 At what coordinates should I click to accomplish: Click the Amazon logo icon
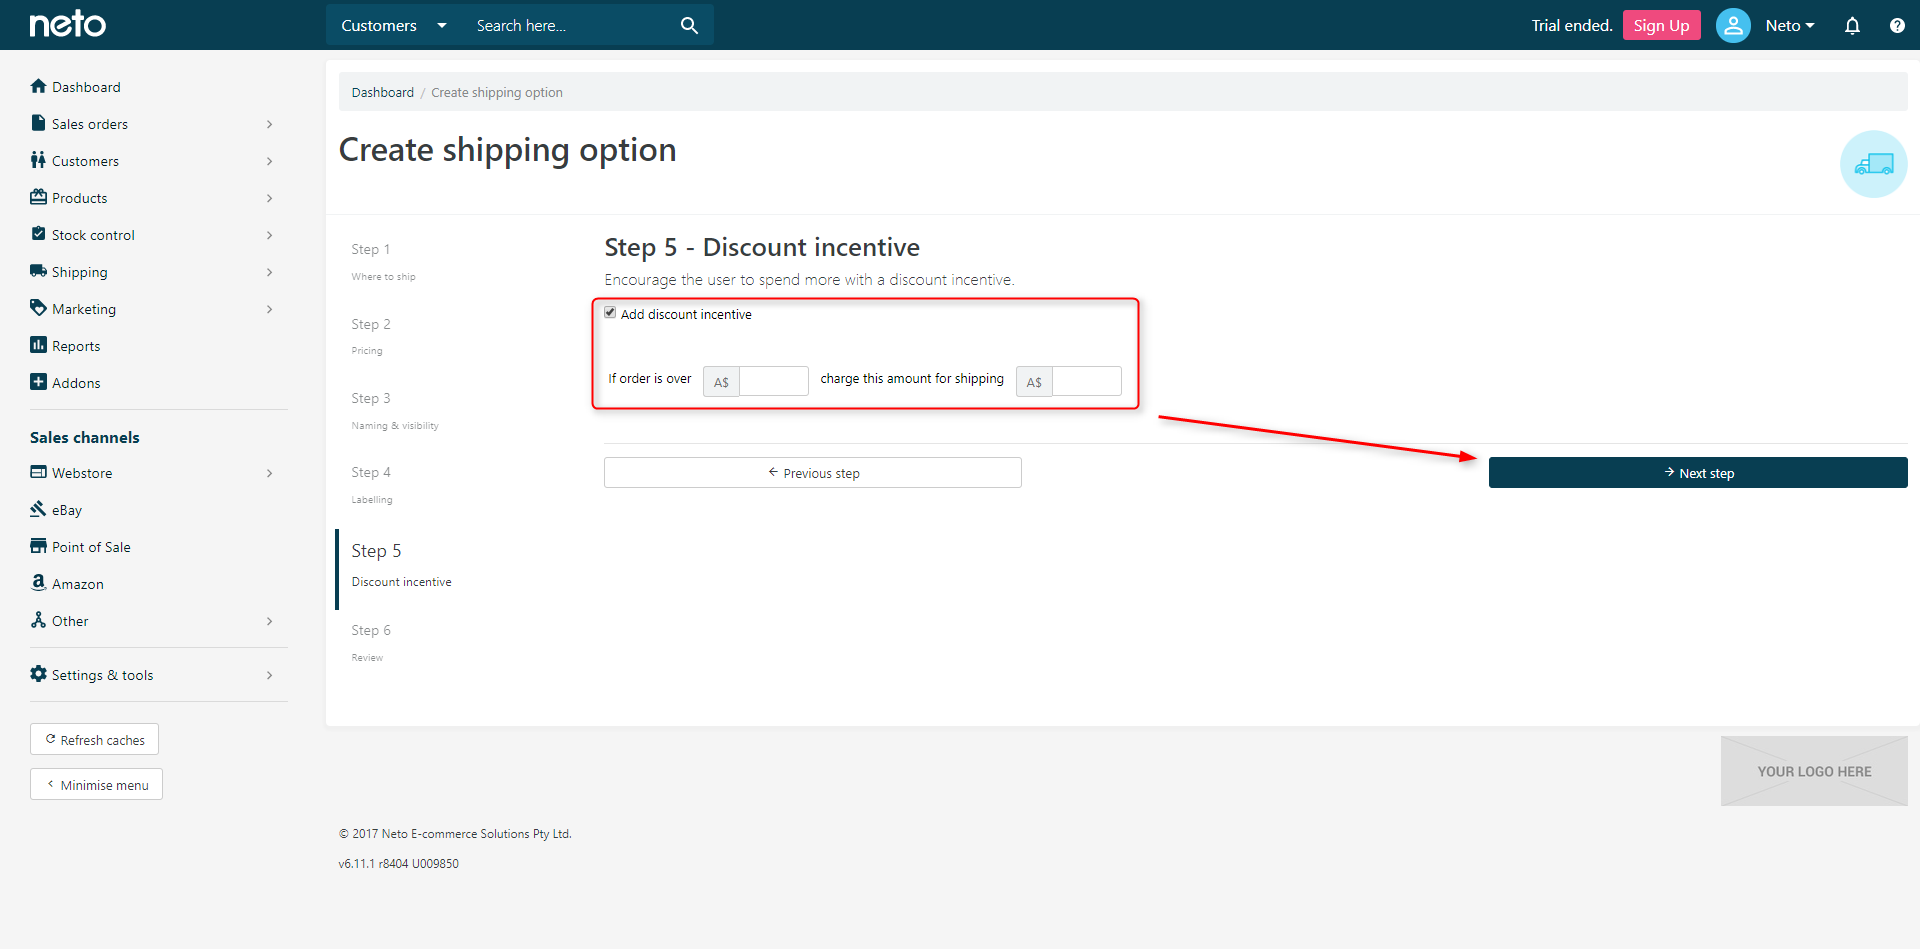[38, 582]
